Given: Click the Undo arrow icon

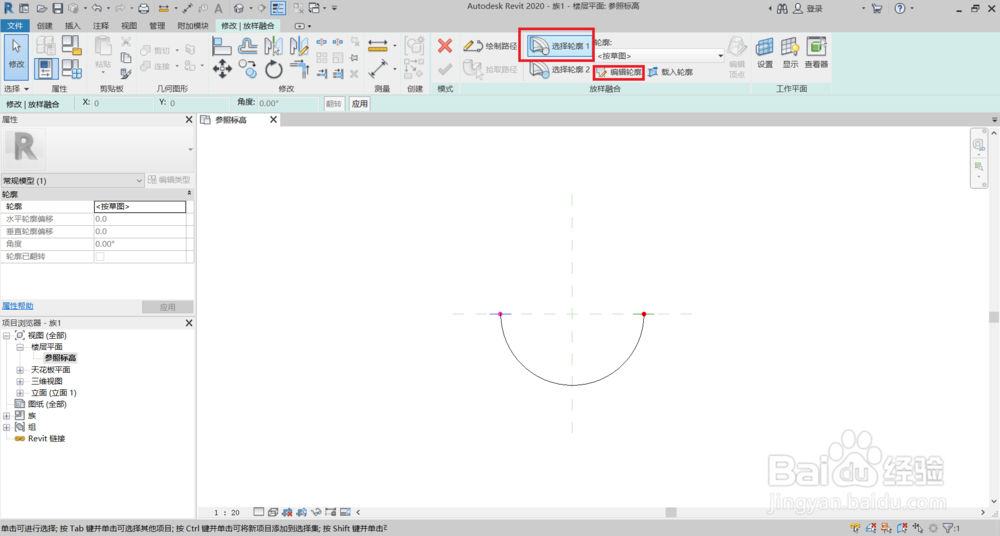Looking at the screenshot, I should pyautogui.click(x=96, y=8).
